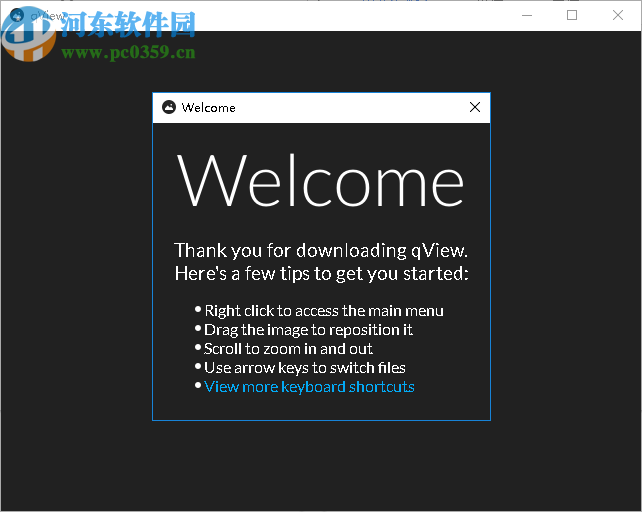The height and width of the screenshot is (512, 642).
Task: Close the Welcome dialog
Action: [x=475, y=107]
